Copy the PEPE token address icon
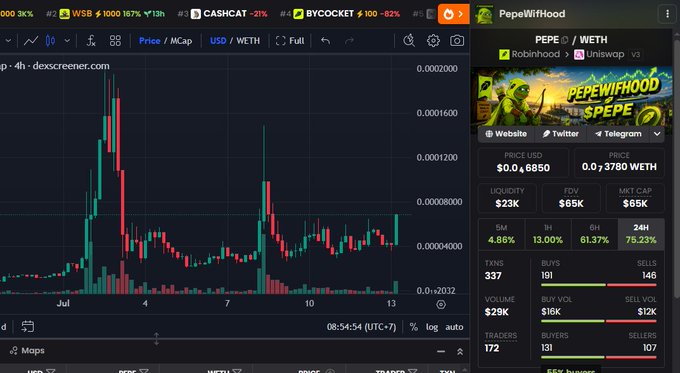The height and width of the screenshot is (373, 680). coord(565,40)
